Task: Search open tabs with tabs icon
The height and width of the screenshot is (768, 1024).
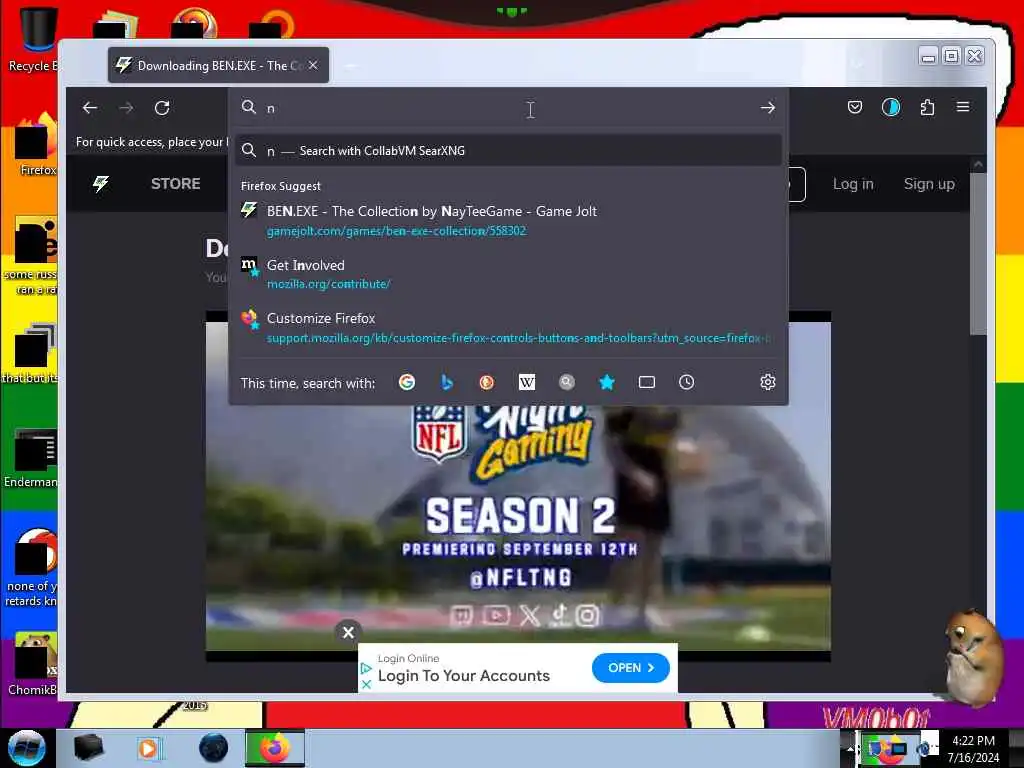Action: pos(647,382)
